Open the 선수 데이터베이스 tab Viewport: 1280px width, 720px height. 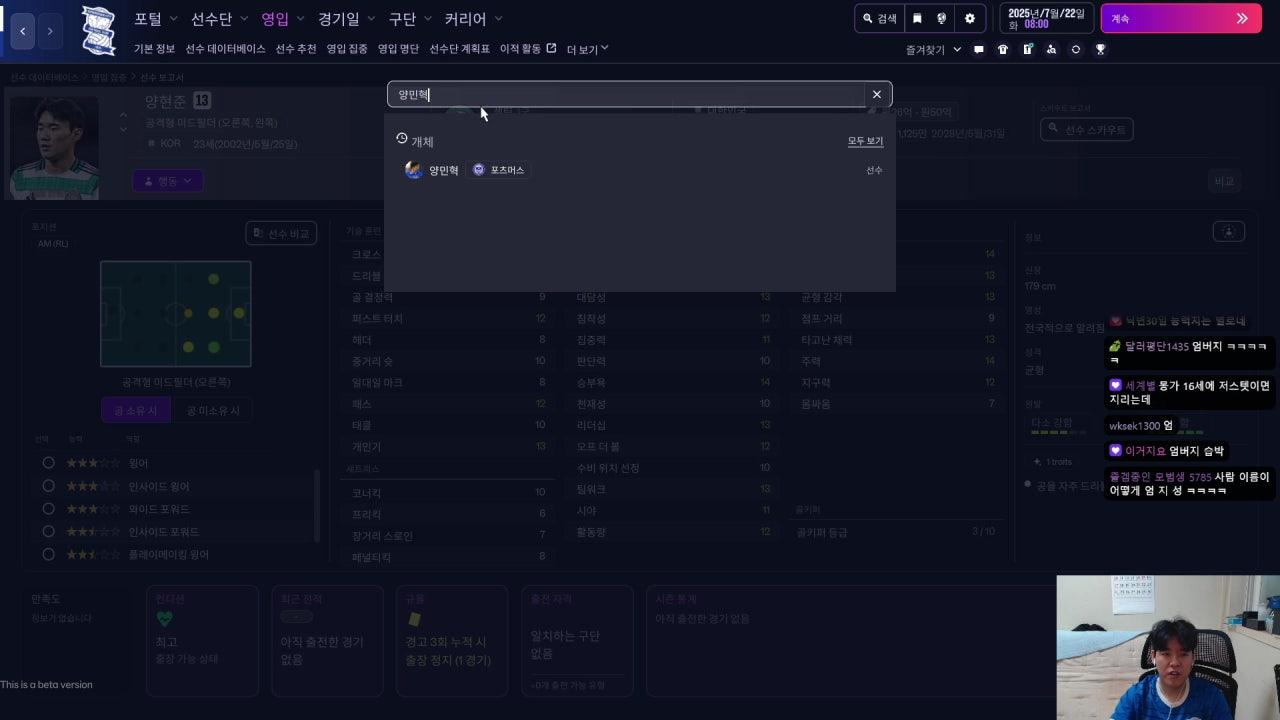coord(225,49)
